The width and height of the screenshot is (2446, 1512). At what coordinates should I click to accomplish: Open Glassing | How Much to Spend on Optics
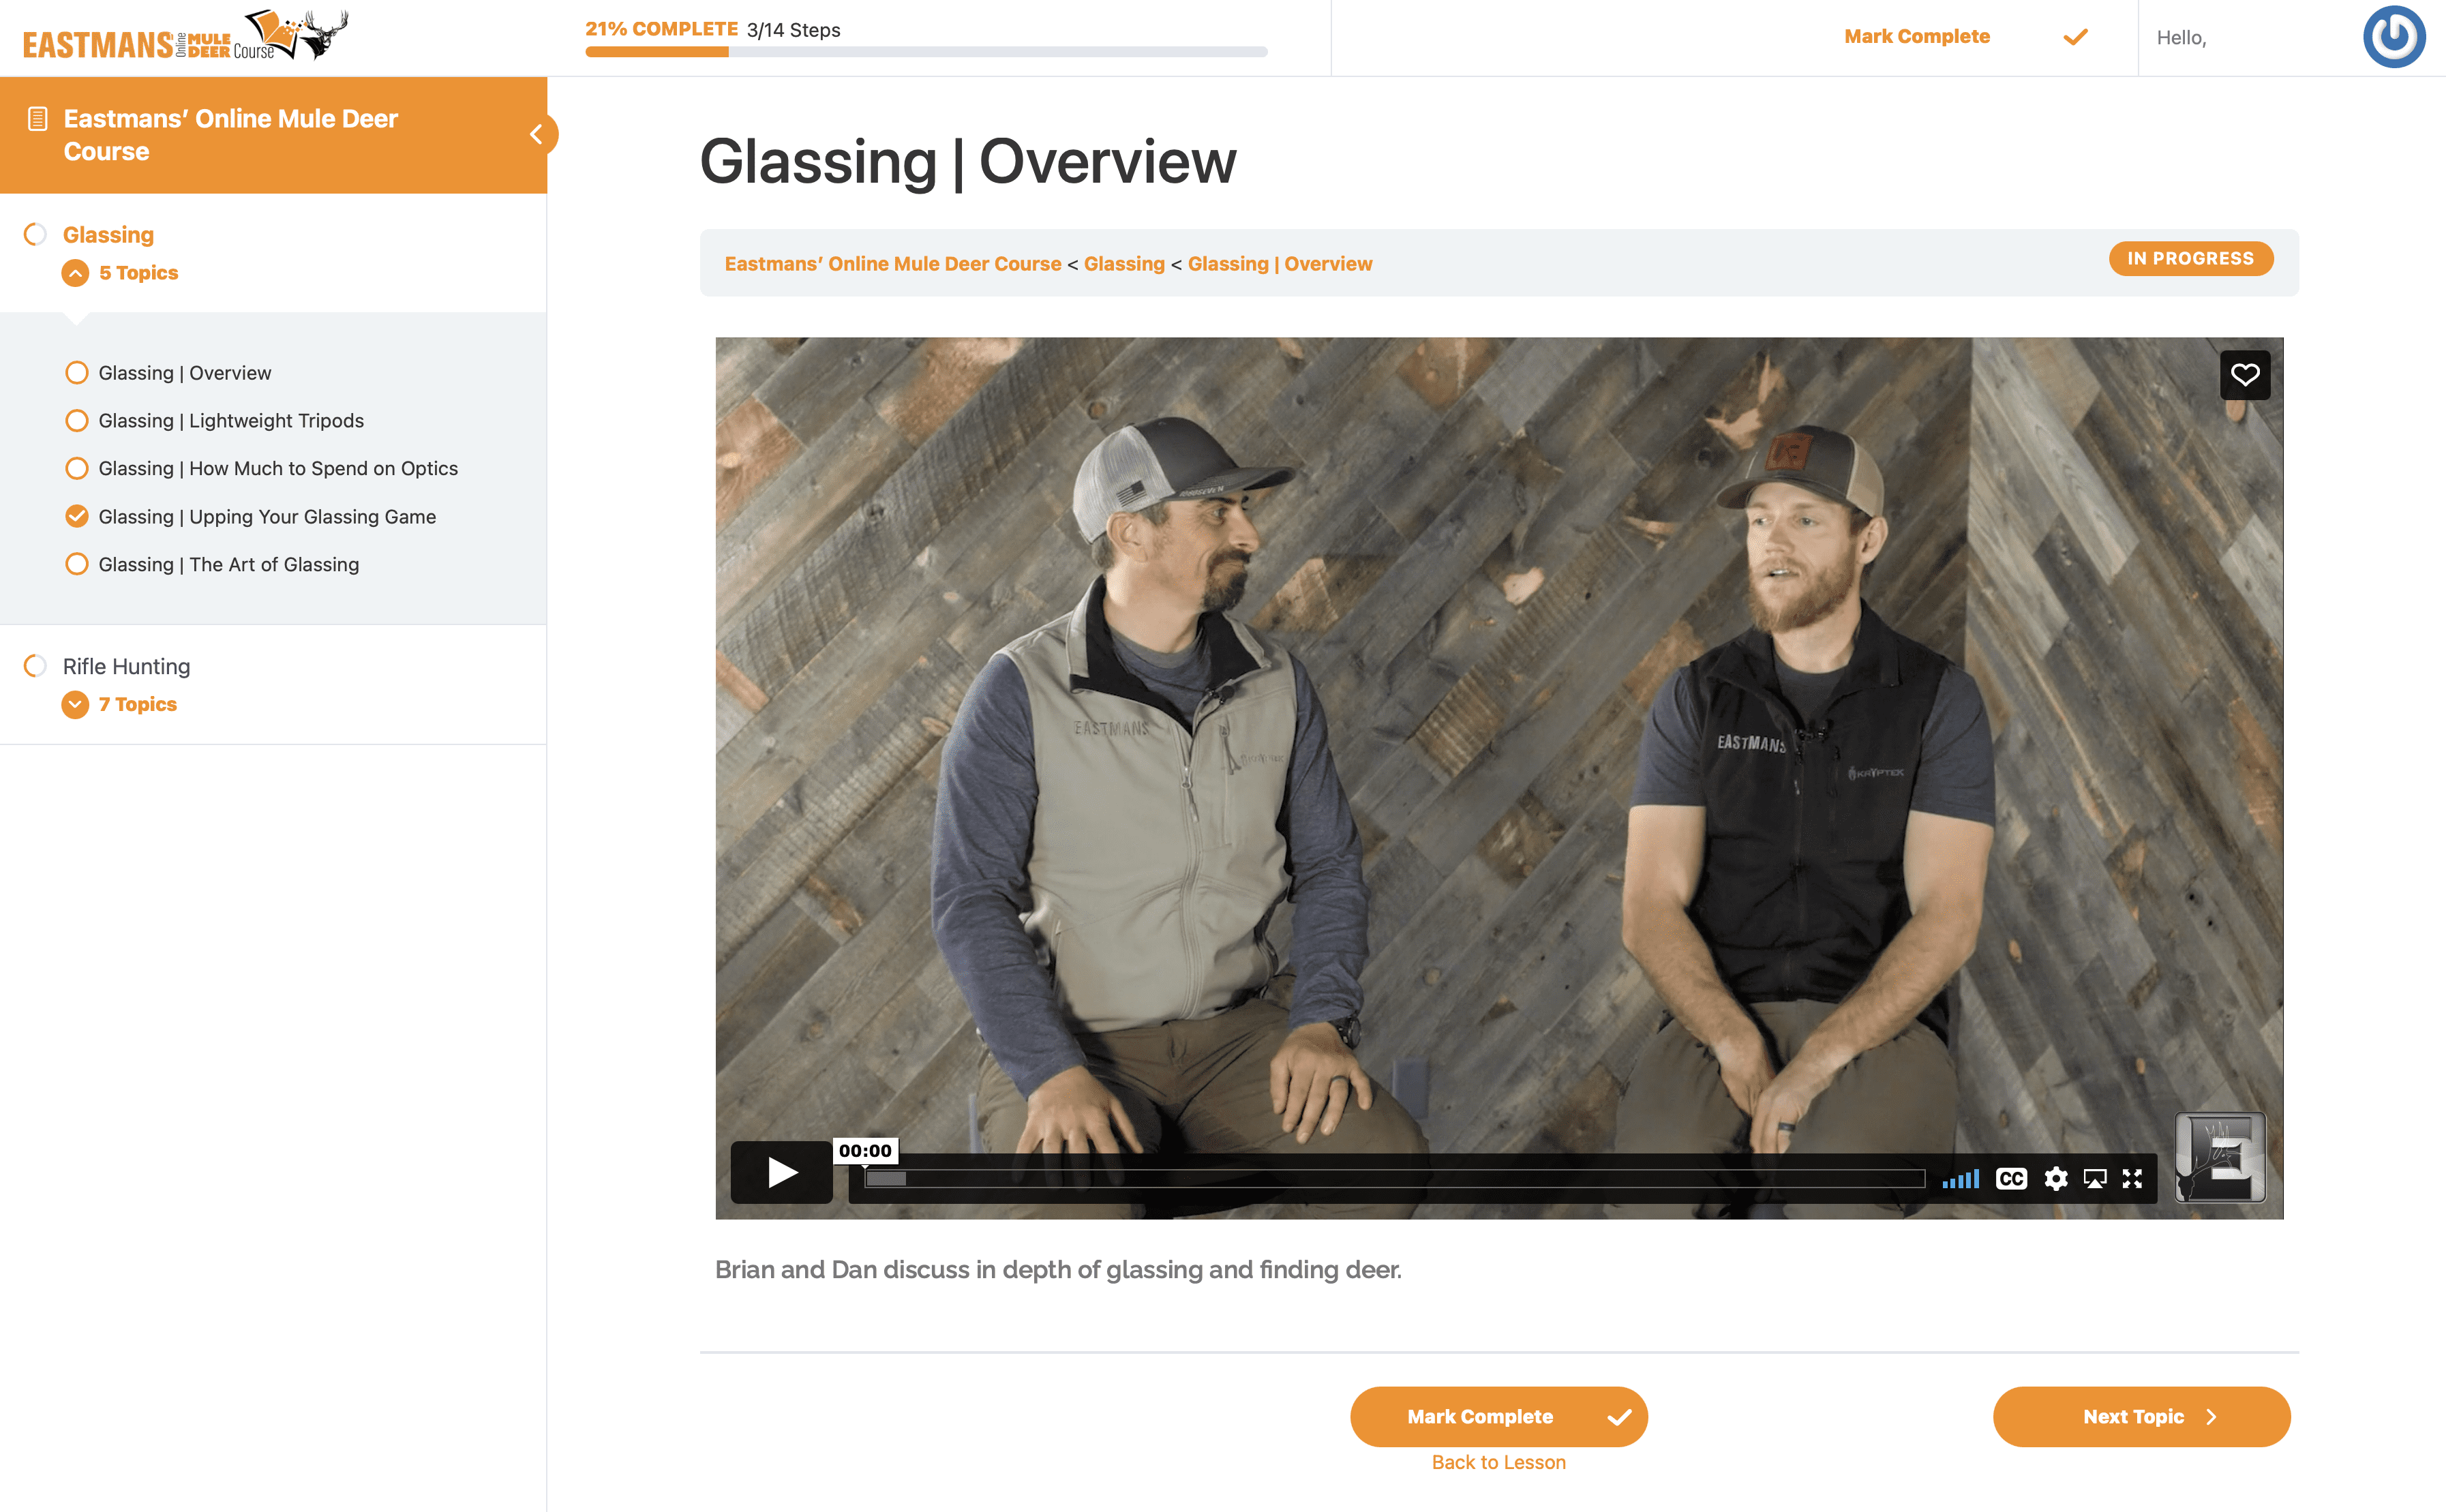pyautogui.click(x=277, y=468)
